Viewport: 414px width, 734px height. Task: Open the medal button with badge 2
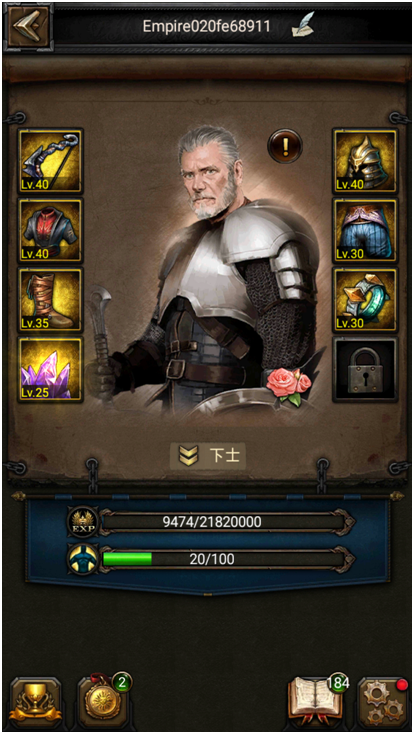coord(103,703)
